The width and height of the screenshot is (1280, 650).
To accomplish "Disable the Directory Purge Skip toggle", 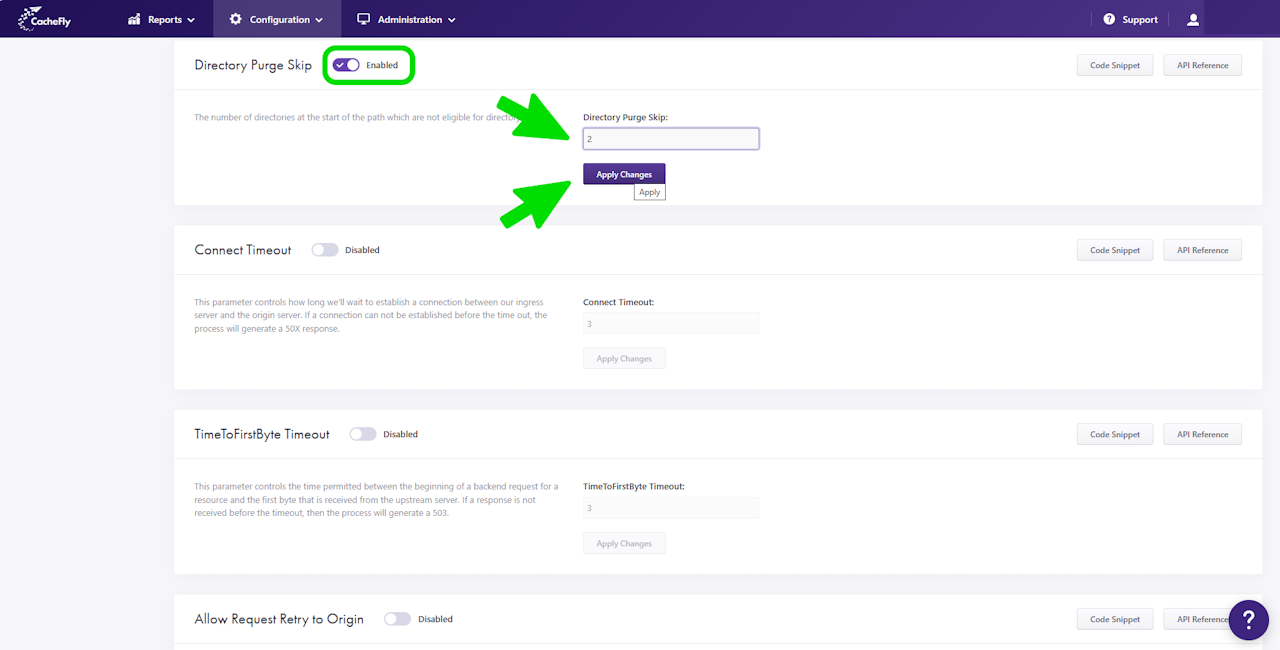I will (347, 65).
